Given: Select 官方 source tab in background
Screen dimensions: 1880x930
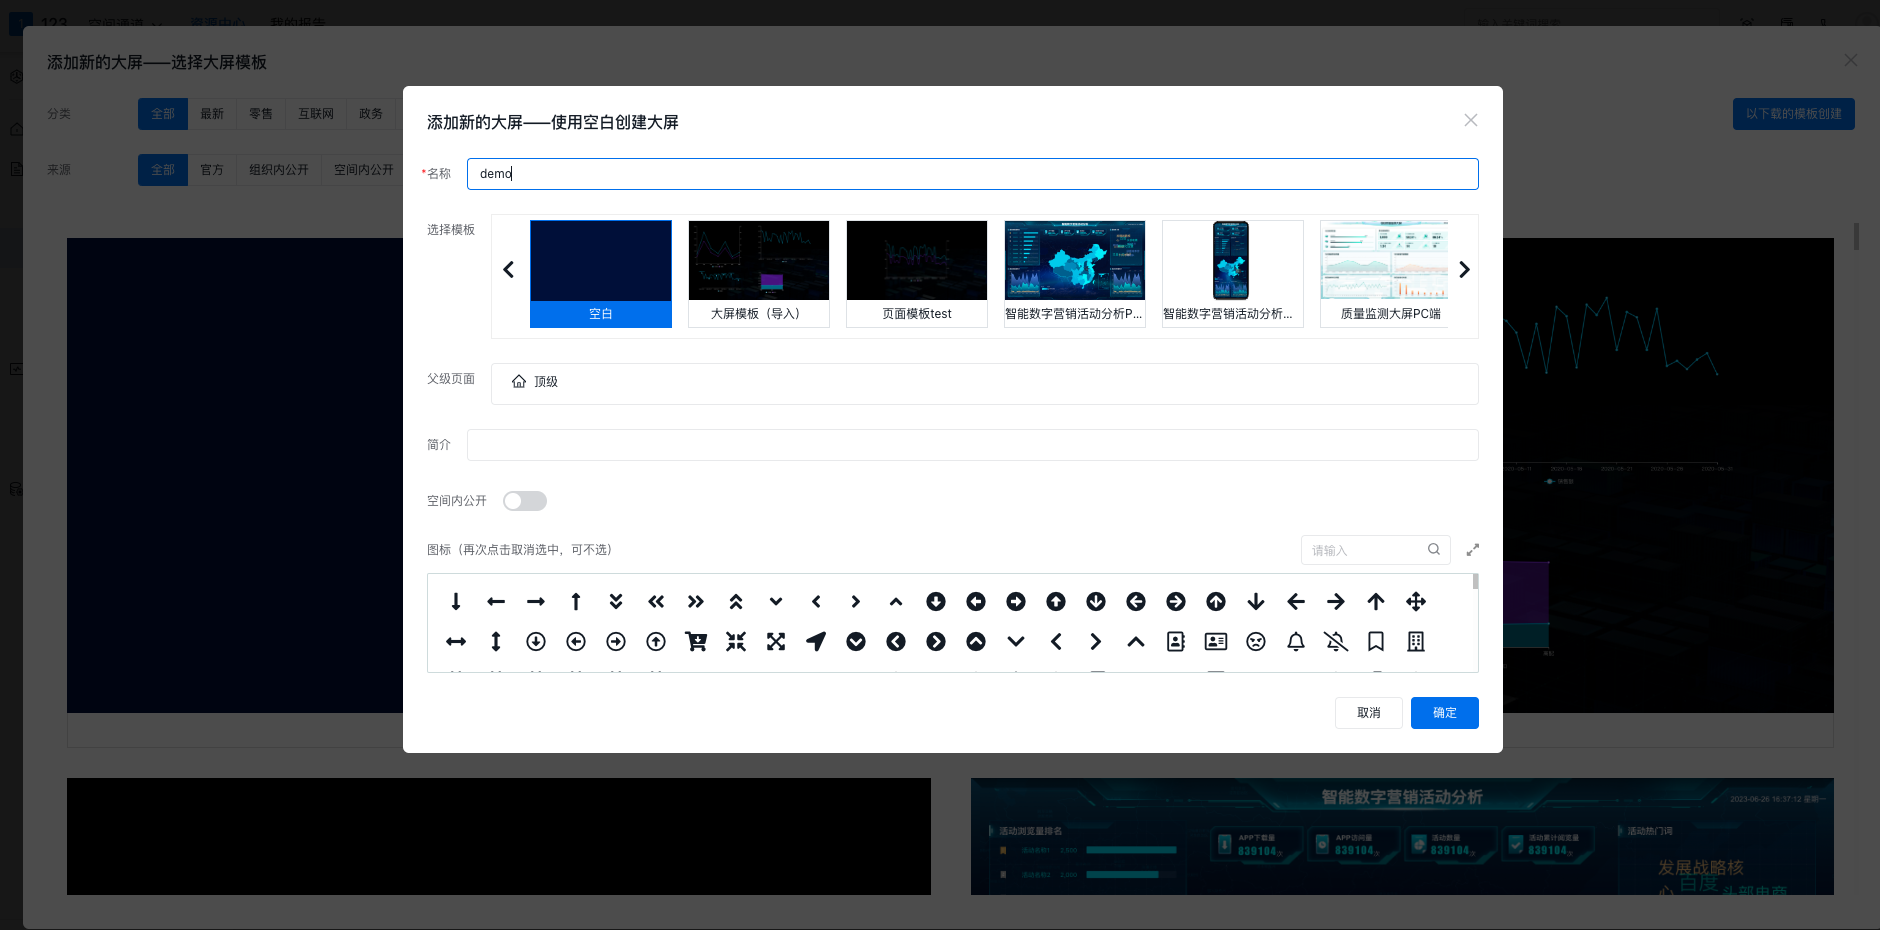Looking at the screenshot, I should click(212, 170).
